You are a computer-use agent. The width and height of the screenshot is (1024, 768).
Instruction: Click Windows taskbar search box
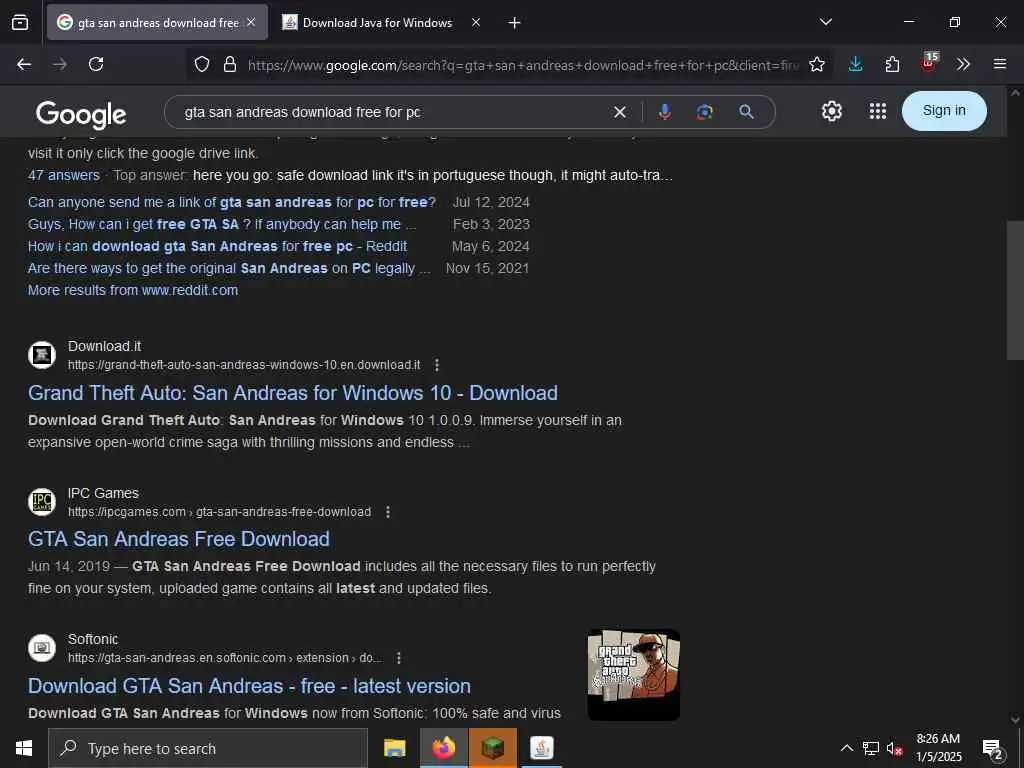(x=208, y=748)
